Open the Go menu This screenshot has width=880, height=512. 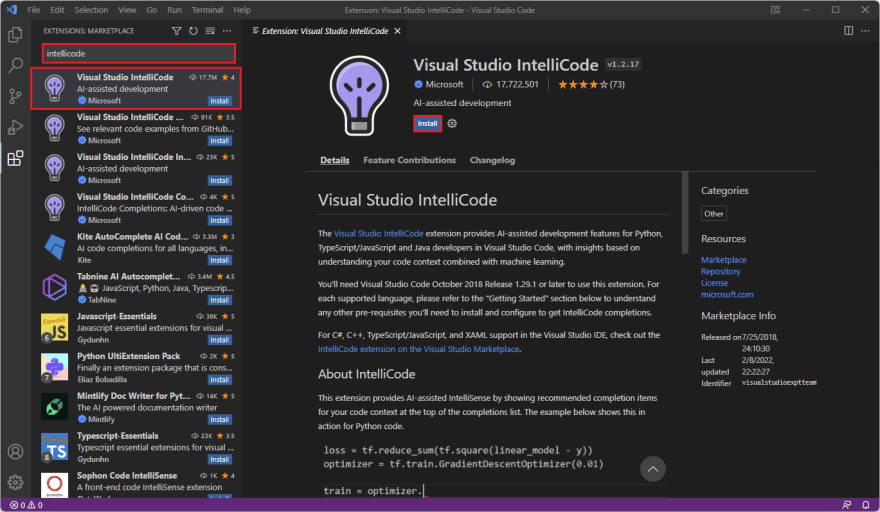click(152, 10)
